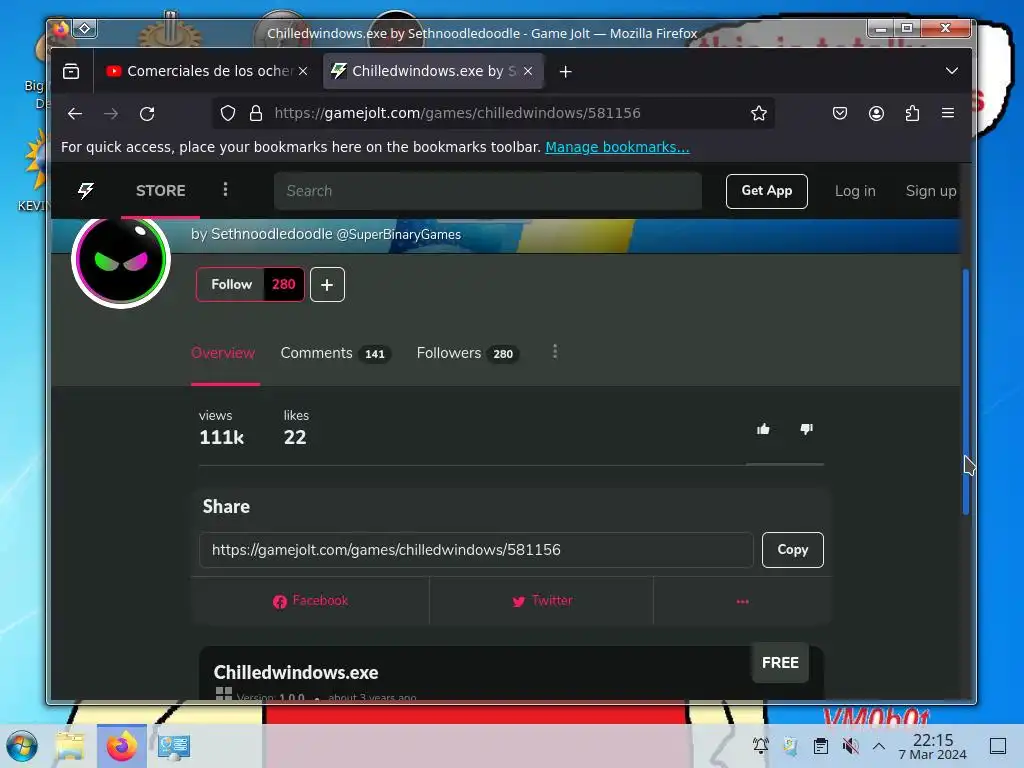Viewport: 1024px width, 768px height.
Task: Focus the Game Jolt search field
Action: pyautogui.click(x=488, y=191)
